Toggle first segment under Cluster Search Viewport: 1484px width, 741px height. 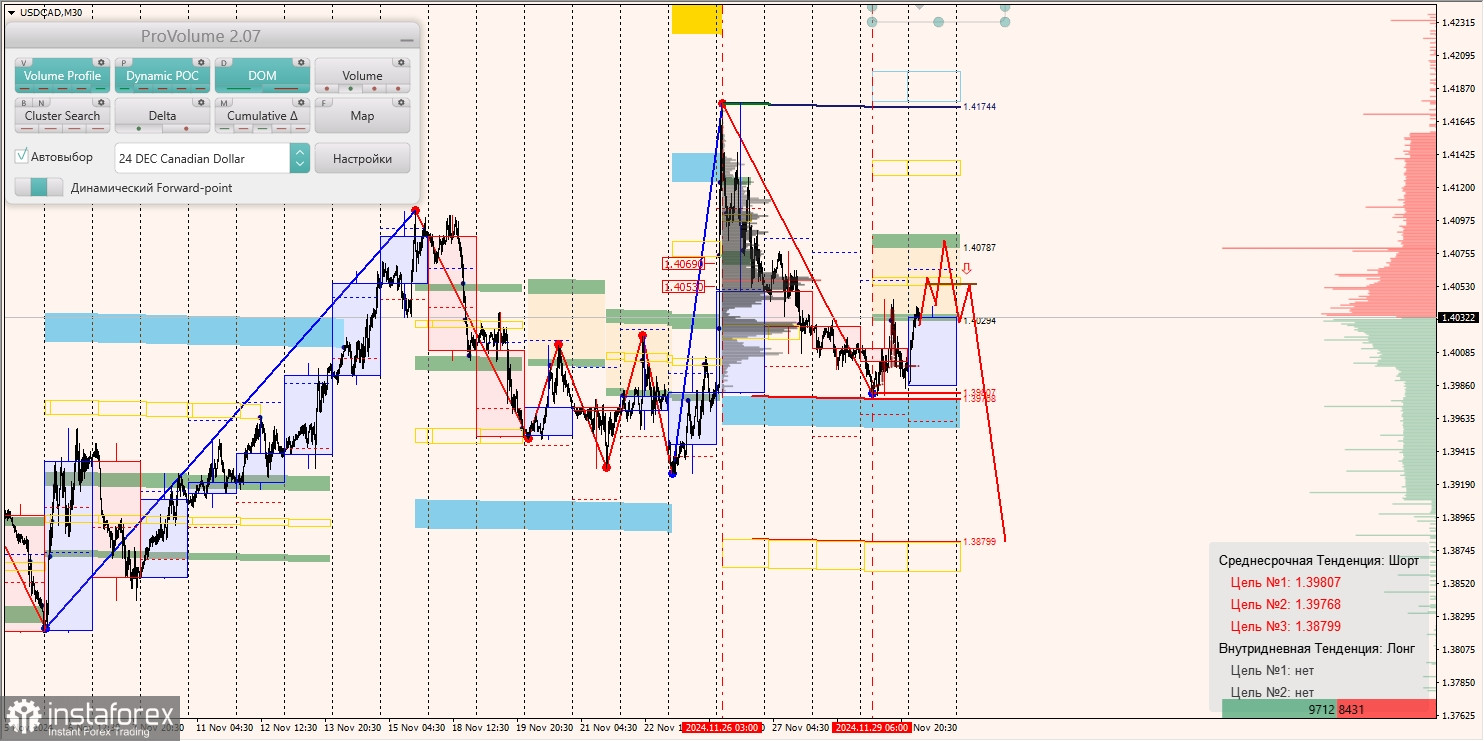pyautogui.click(x=27, y=128)
